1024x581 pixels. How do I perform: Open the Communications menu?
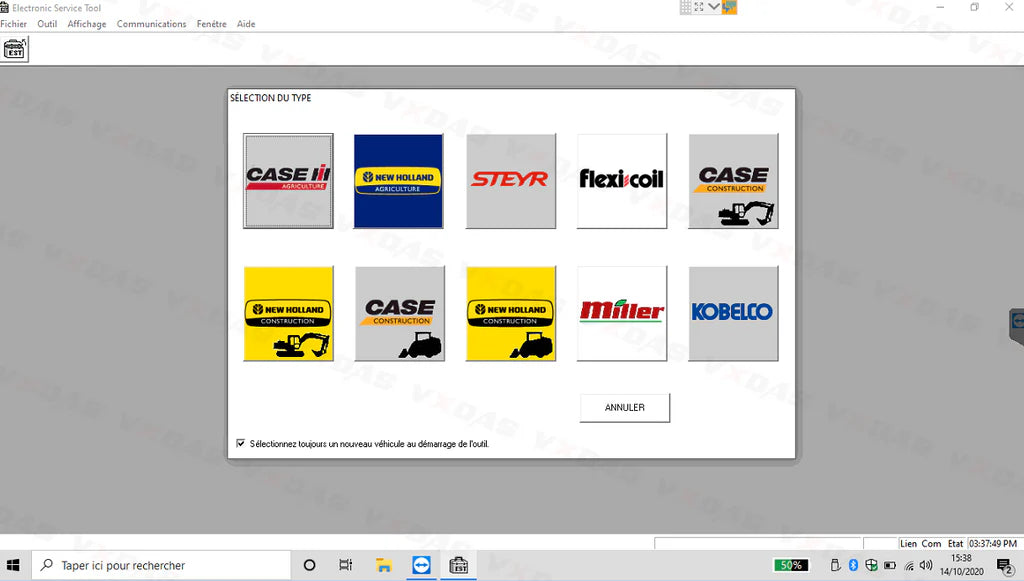pos(151,23)
